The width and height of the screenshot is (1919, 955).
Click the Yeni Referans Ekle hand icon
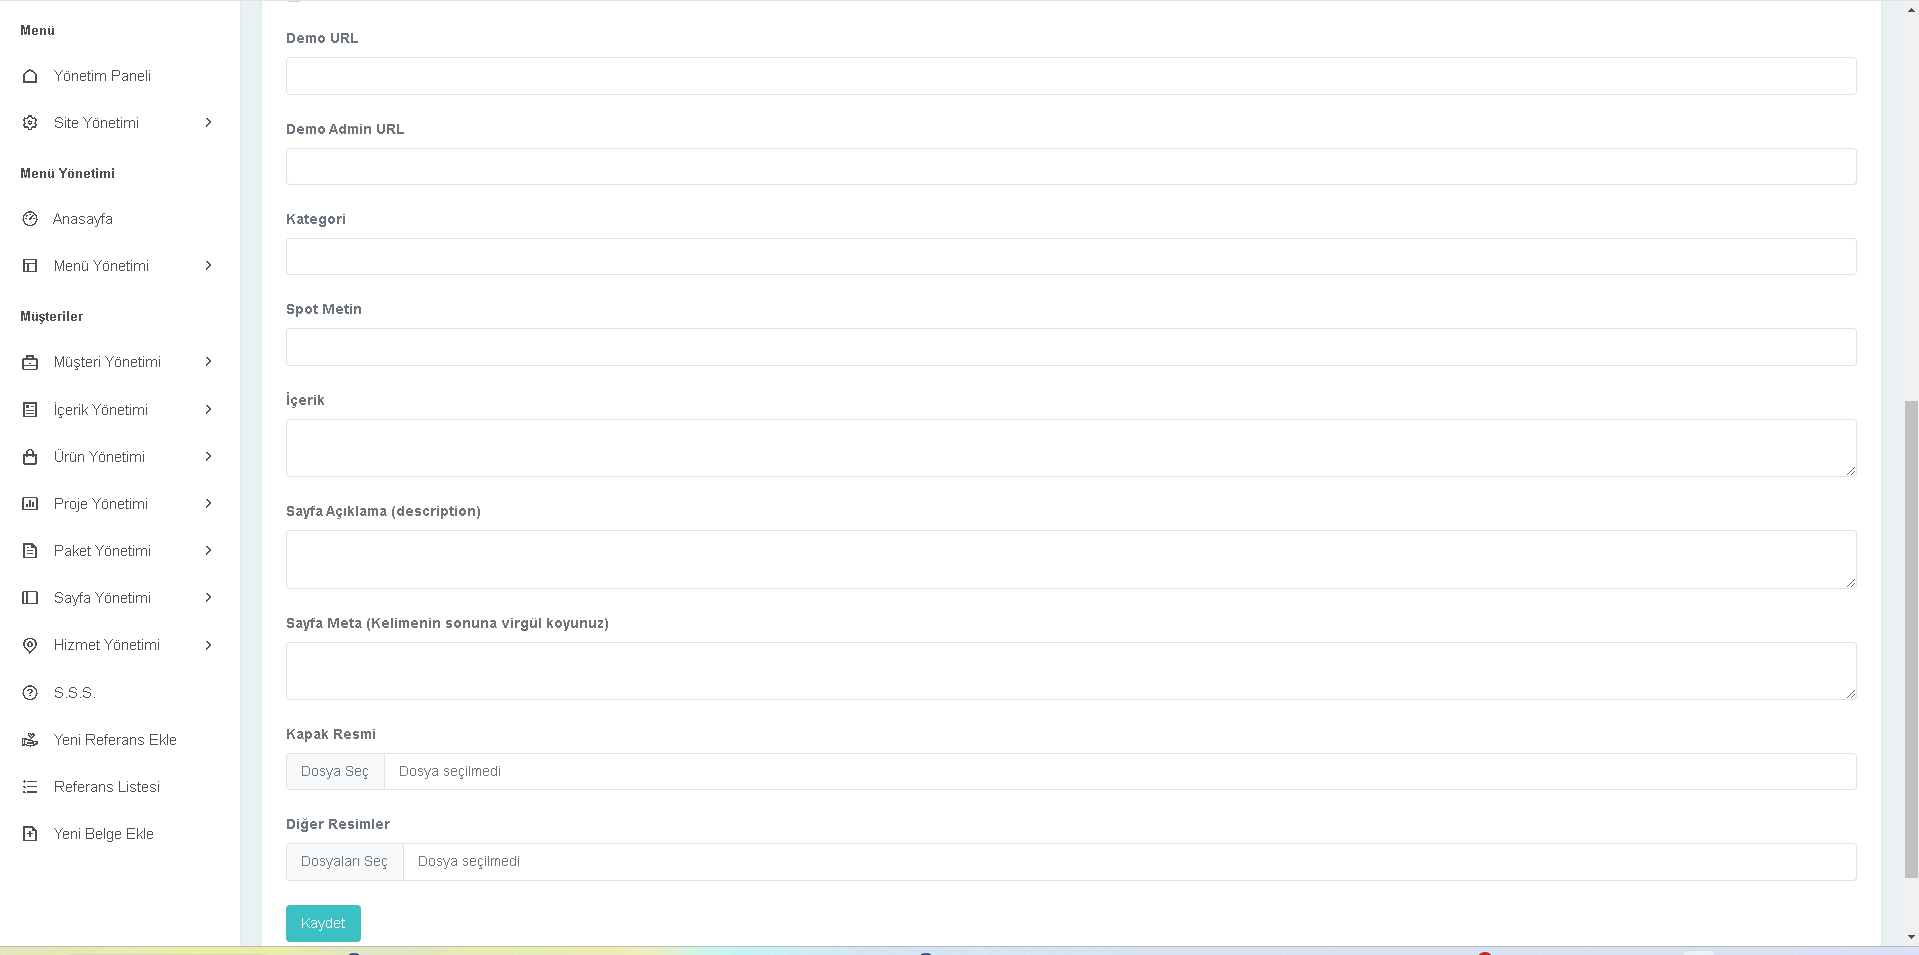tap(30, 740)
